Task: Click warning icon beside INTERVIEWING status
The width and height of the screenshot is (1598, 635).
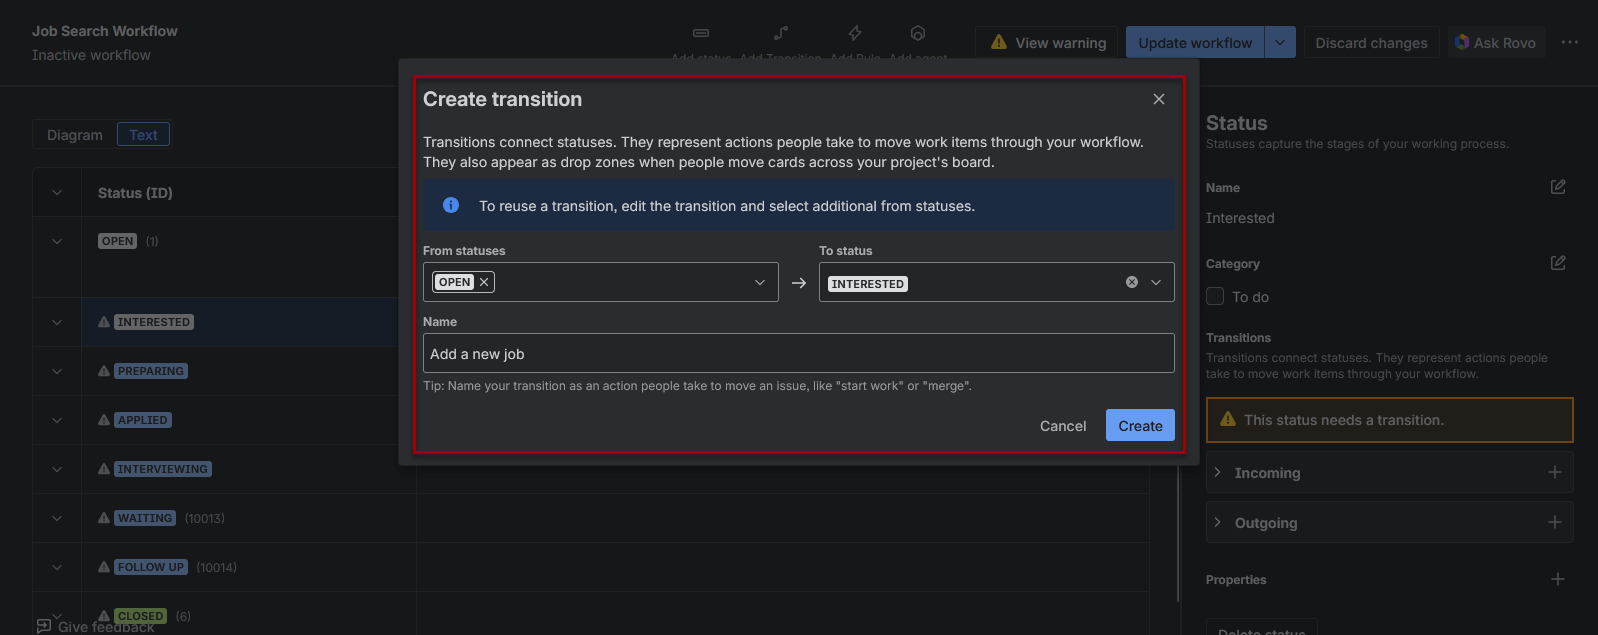Action: pyautogui.click(x=104, y=469)
